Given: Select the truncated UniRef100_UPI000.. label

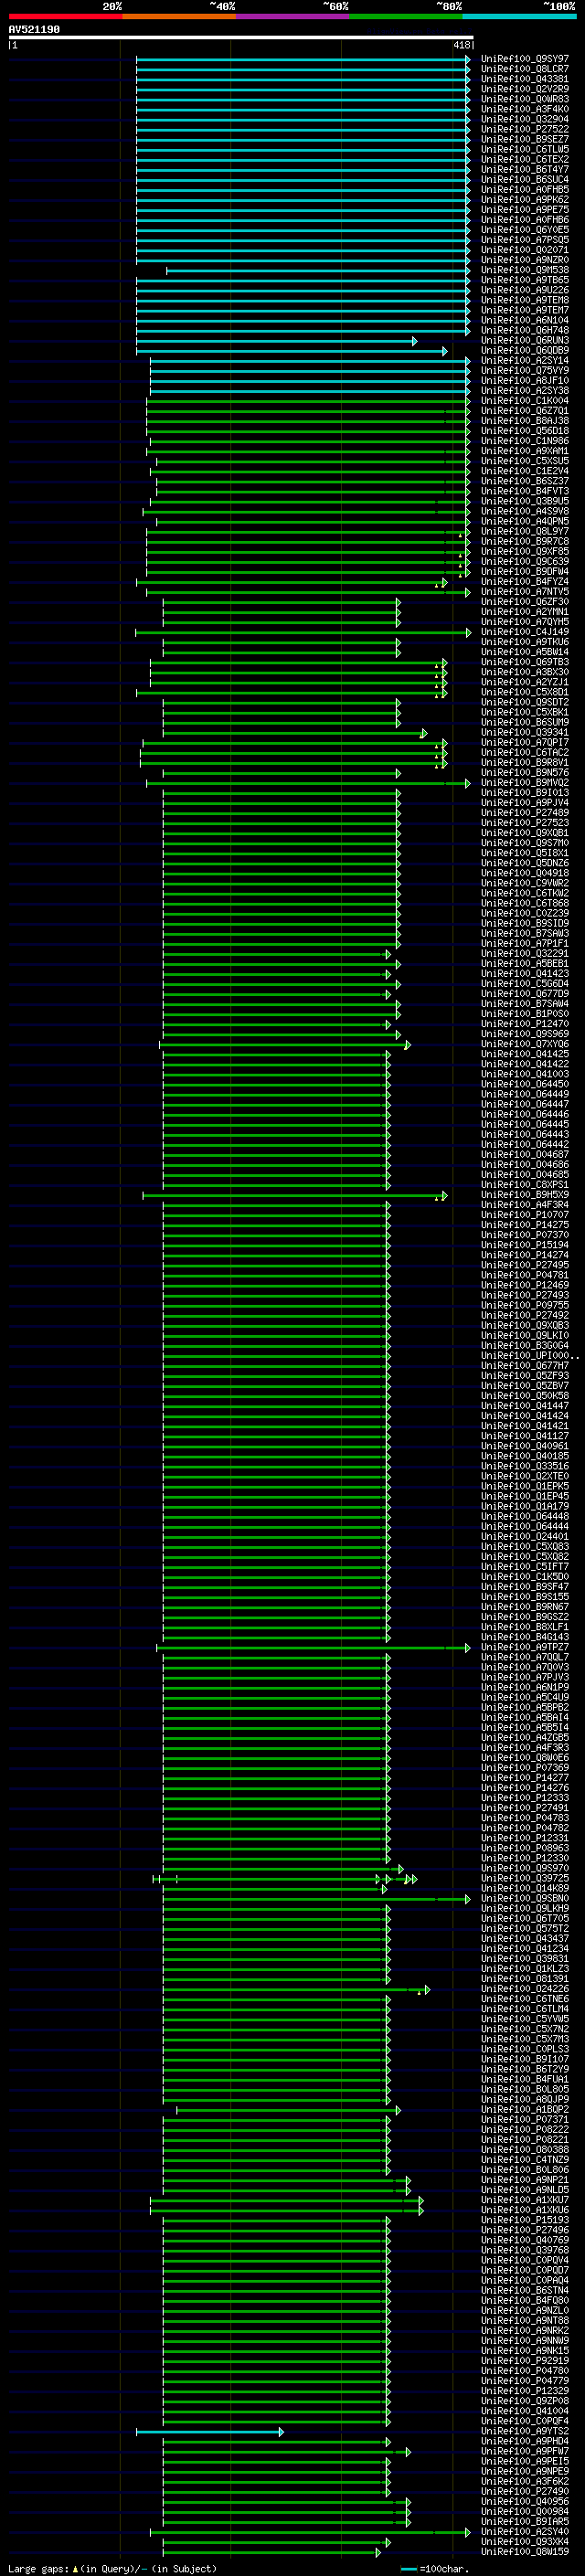Looking at the screenshot, I should point(529,1355).
